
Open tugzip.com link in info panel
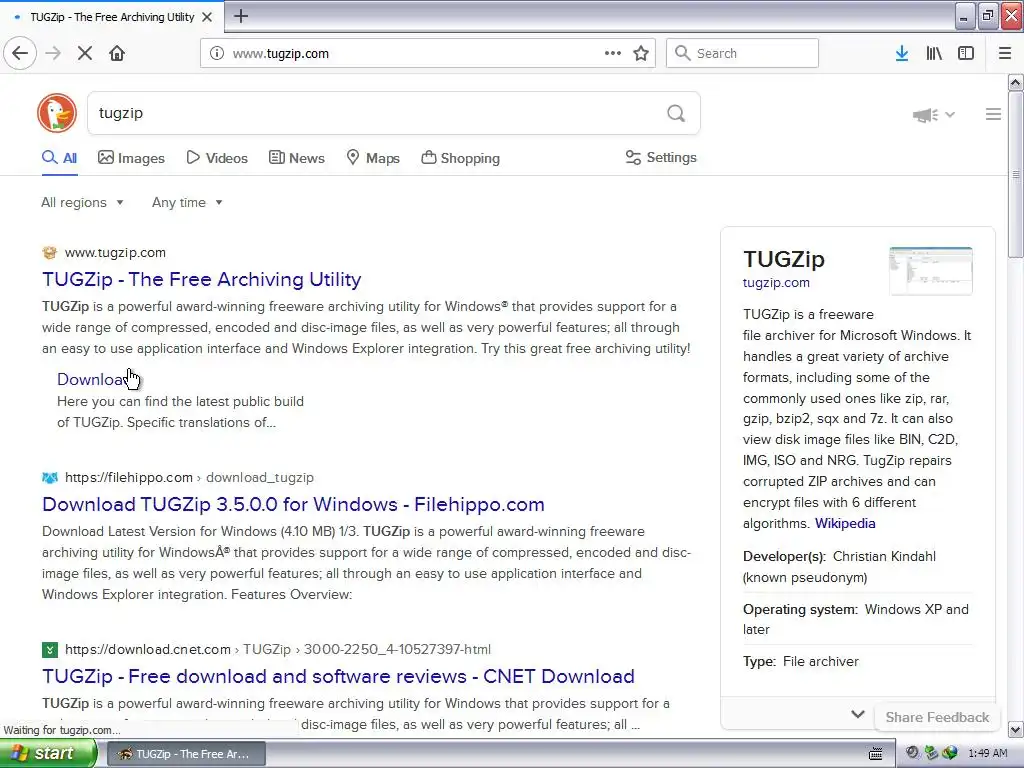click(776, 283)
